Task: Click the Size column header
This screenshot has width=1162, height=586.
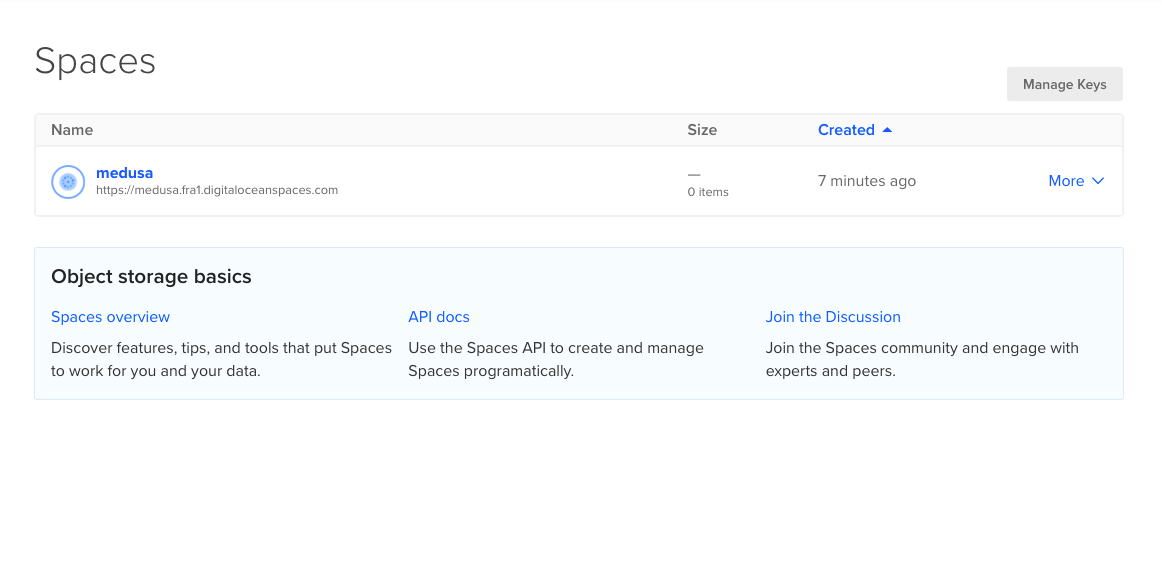Action: [702, 130]
